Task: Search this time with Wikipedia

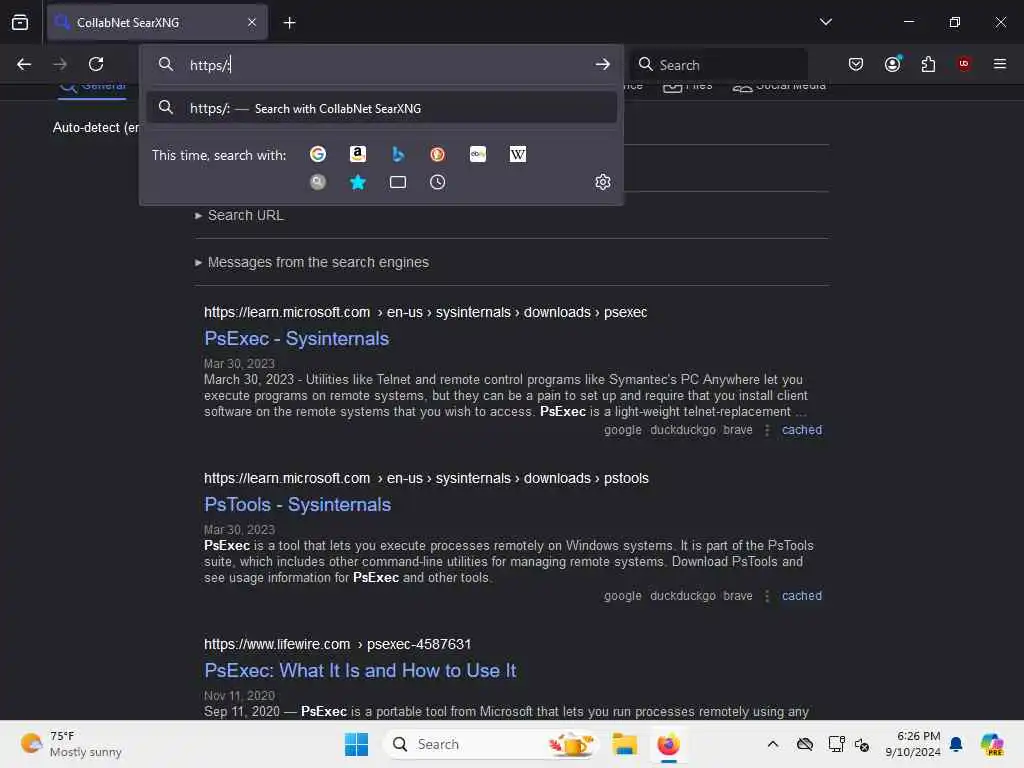Action: click(518, 154)
